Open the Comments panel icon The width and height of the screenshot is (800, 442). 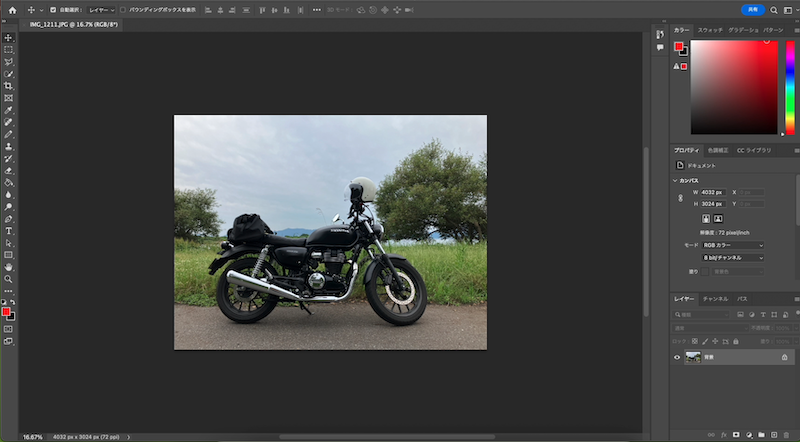coord(660,47)
